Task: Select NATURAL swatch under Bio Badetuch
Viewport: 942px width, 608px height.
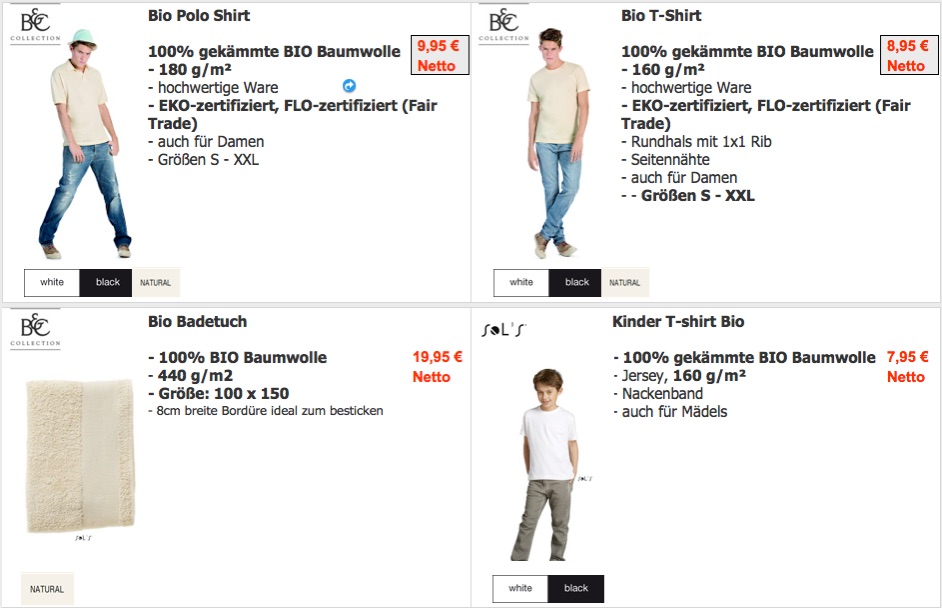Action: (x=47, y=589)
